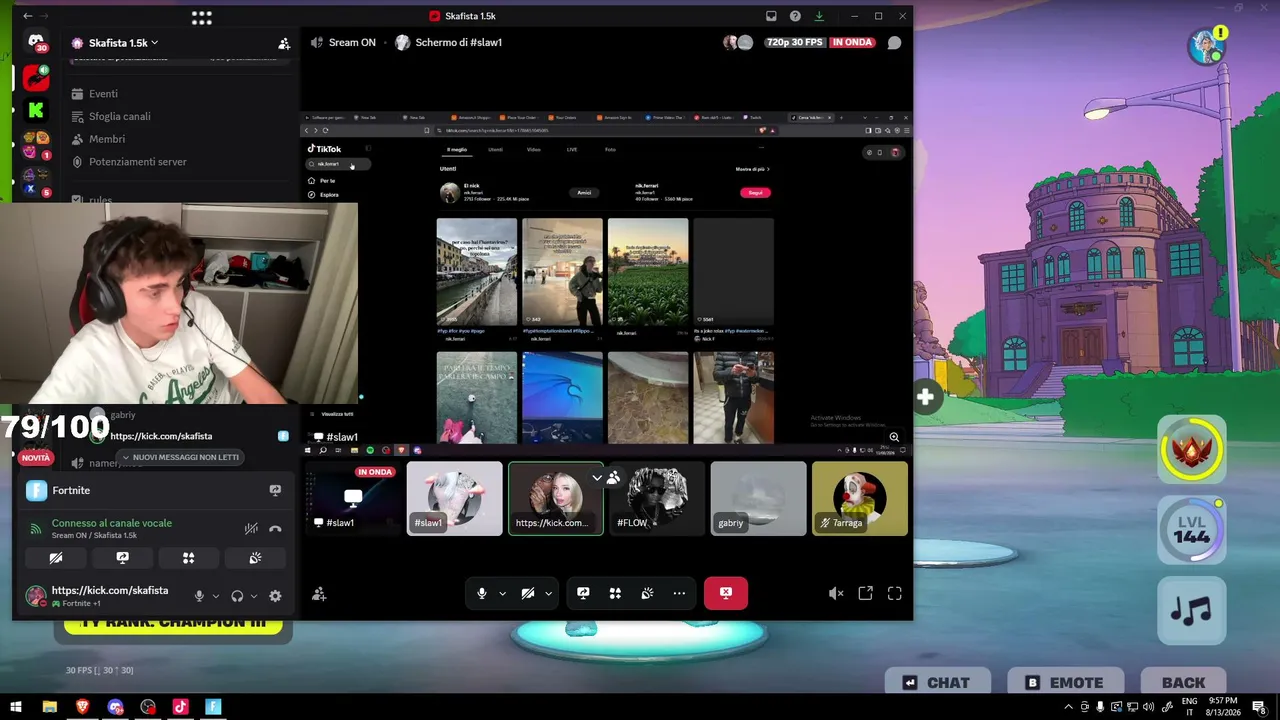Select the live #slaw1 screen-share tile

[353, 498]
